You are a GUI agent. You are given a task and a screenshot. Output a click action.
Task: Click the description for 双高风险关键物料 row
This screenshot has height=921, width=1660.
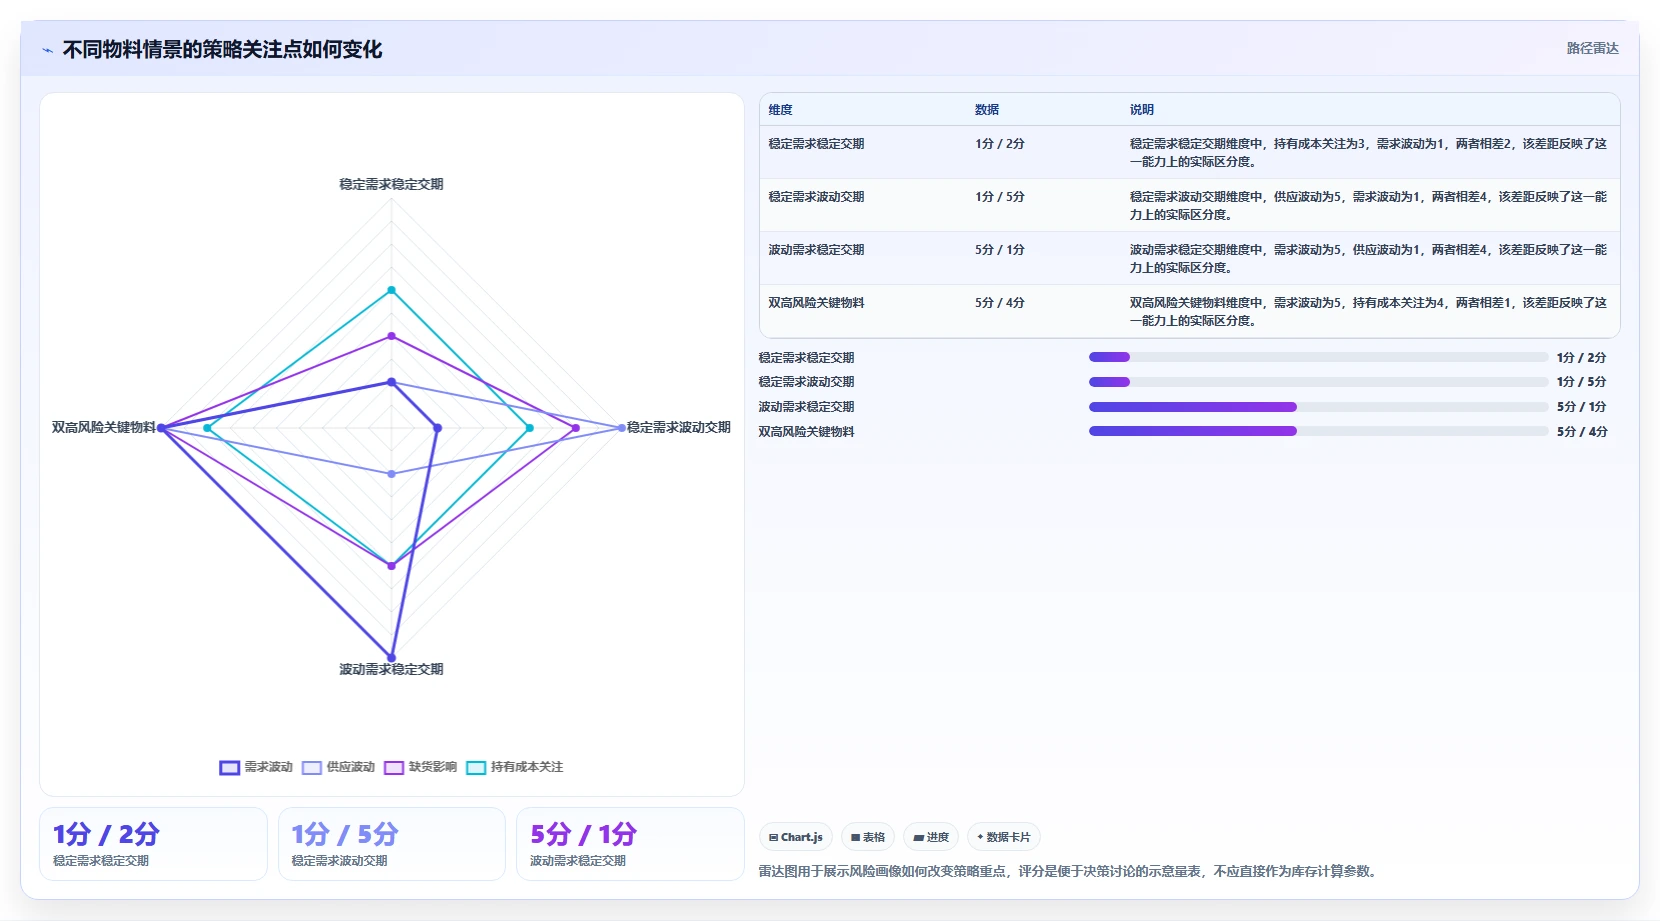(1368, 312)
